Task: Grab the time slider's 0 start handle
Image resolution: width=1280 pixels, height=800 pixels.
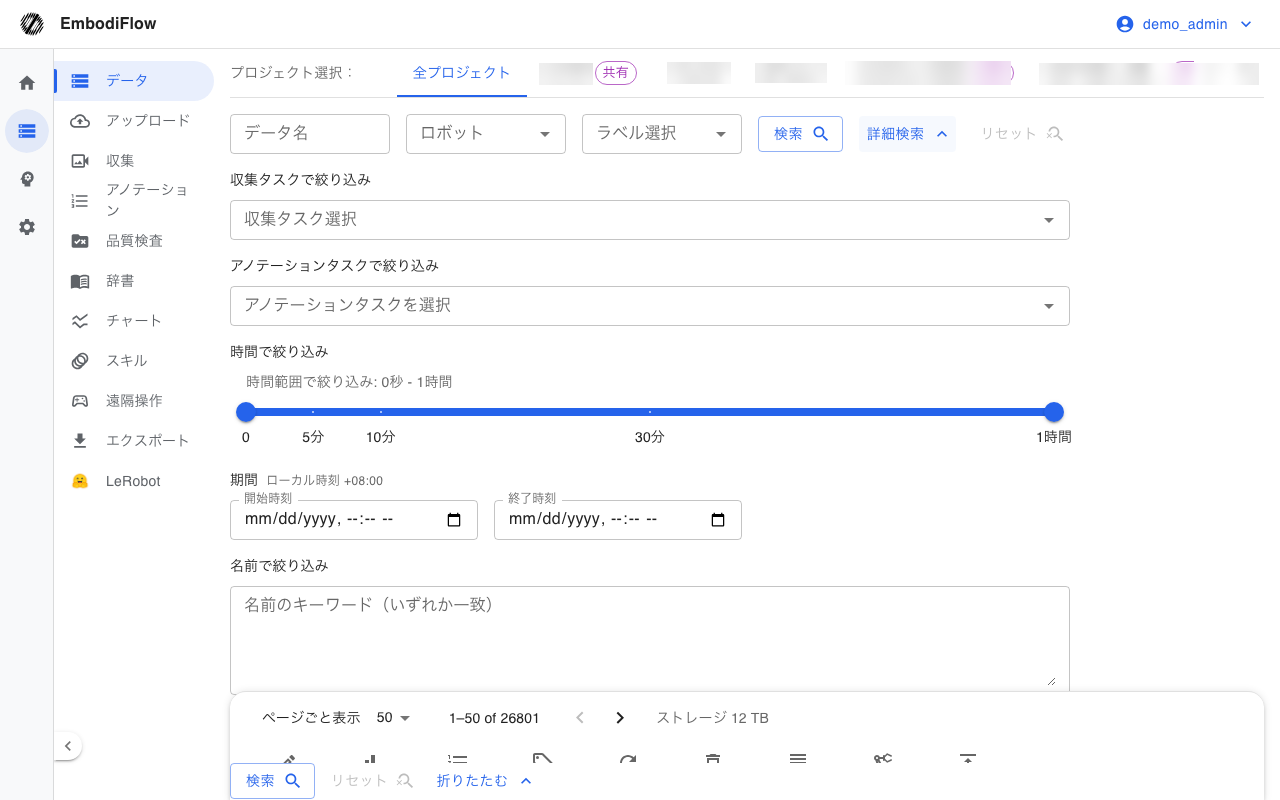Action: click(246, 412)
